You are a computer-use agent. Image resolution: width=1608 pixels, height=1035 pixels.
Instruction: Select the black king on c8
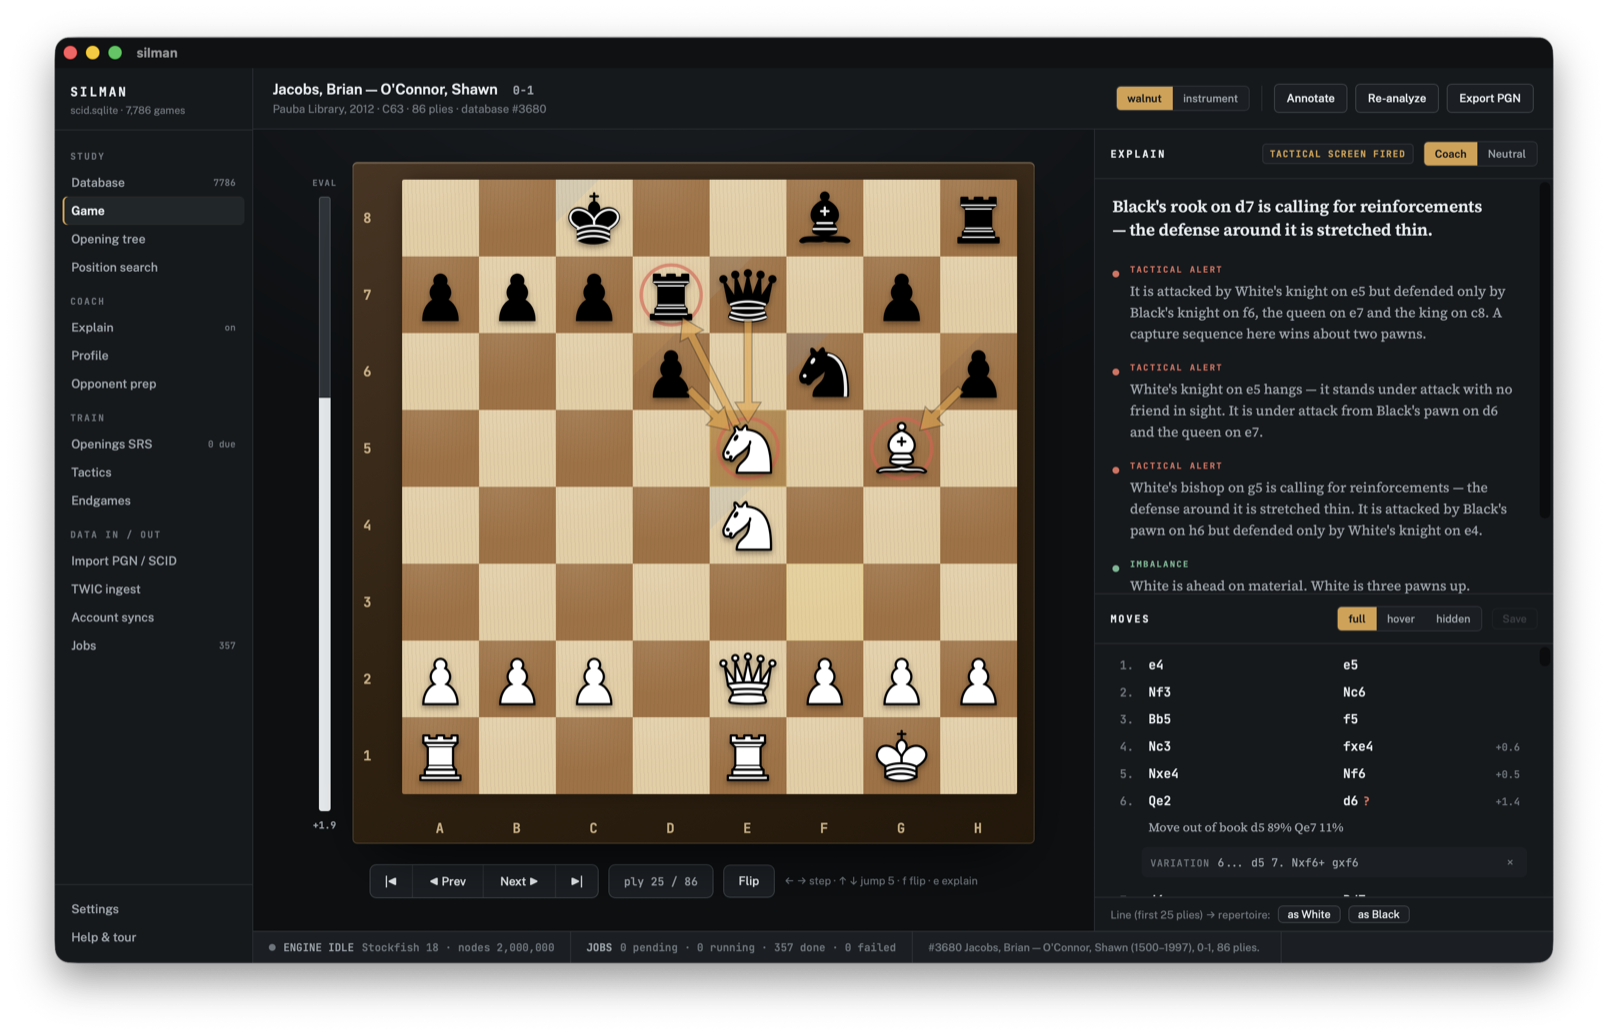pos(594,218)
